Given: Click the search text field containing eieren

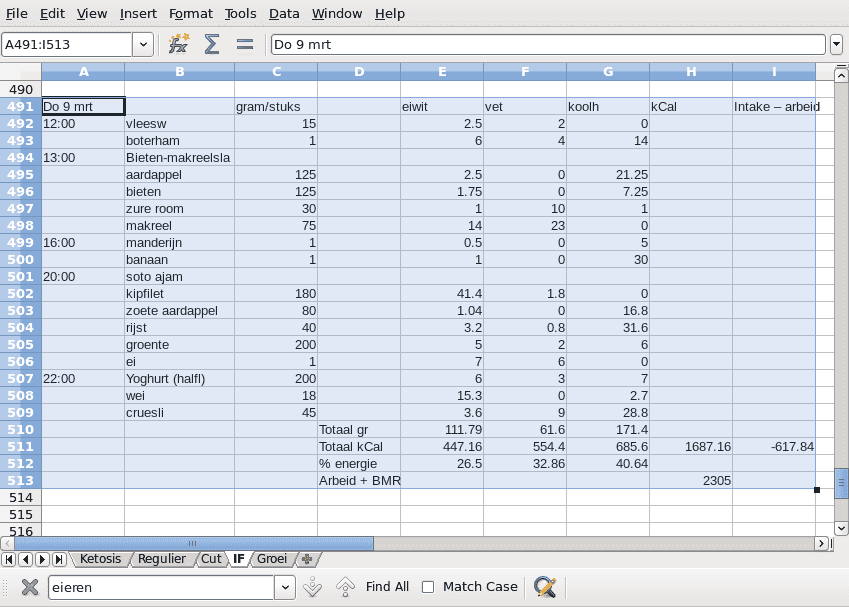Looking at the screenshot, I should point(160,587).
